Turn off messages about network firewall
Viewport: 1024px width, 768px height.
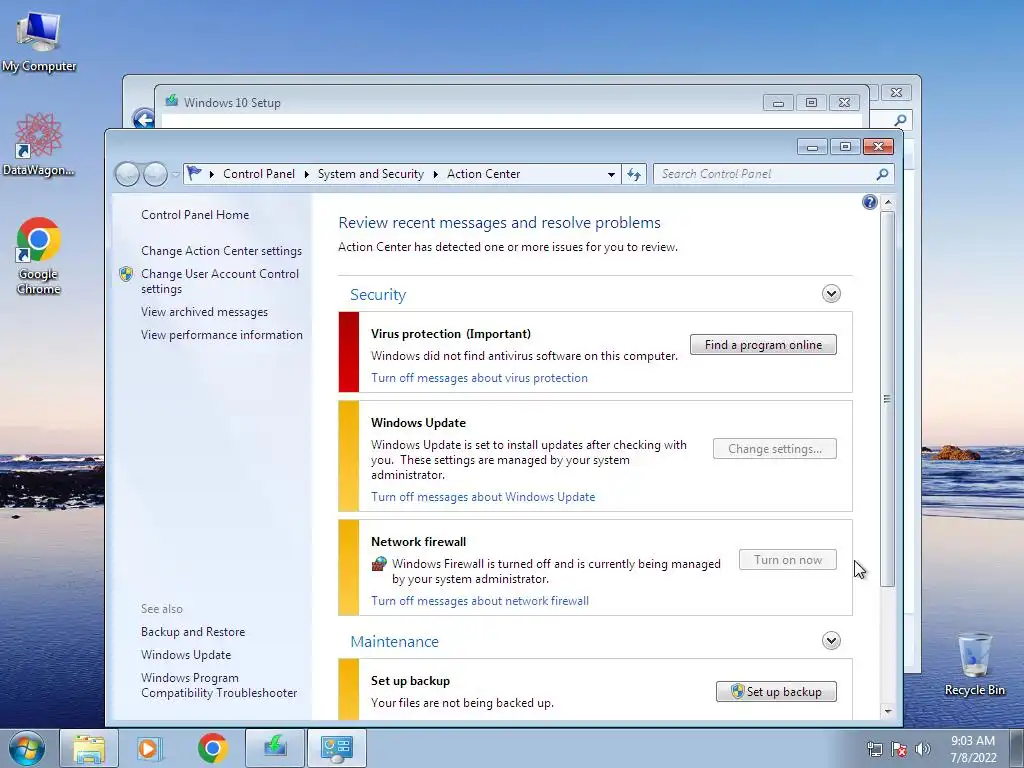pyautogui.click(x=480, y=601)
